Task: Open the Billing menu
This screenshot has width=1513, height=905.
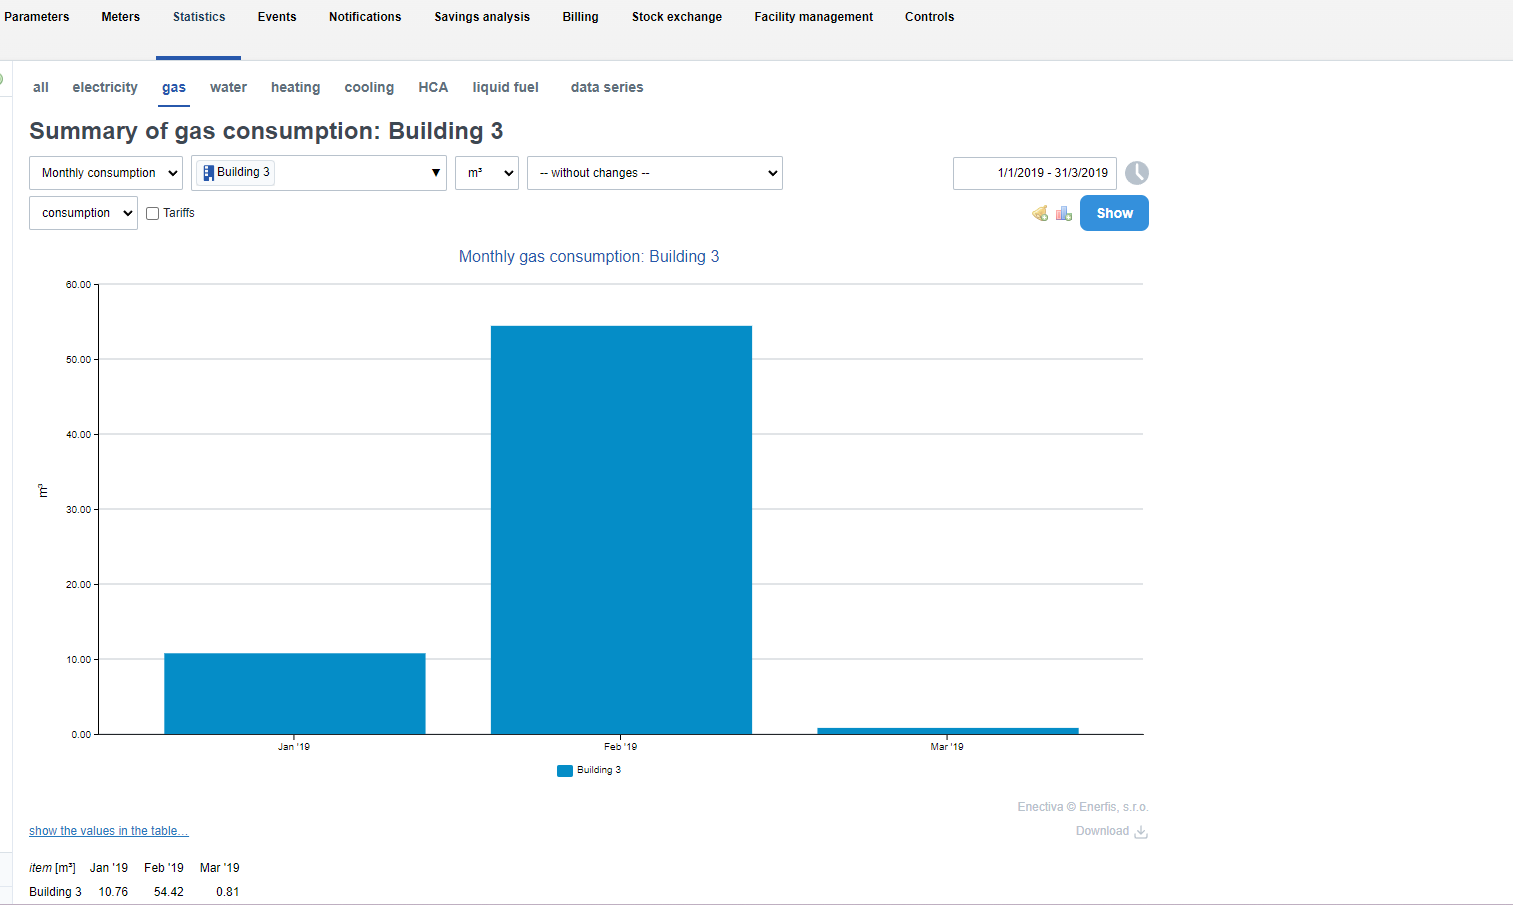Action: [580, 17]
